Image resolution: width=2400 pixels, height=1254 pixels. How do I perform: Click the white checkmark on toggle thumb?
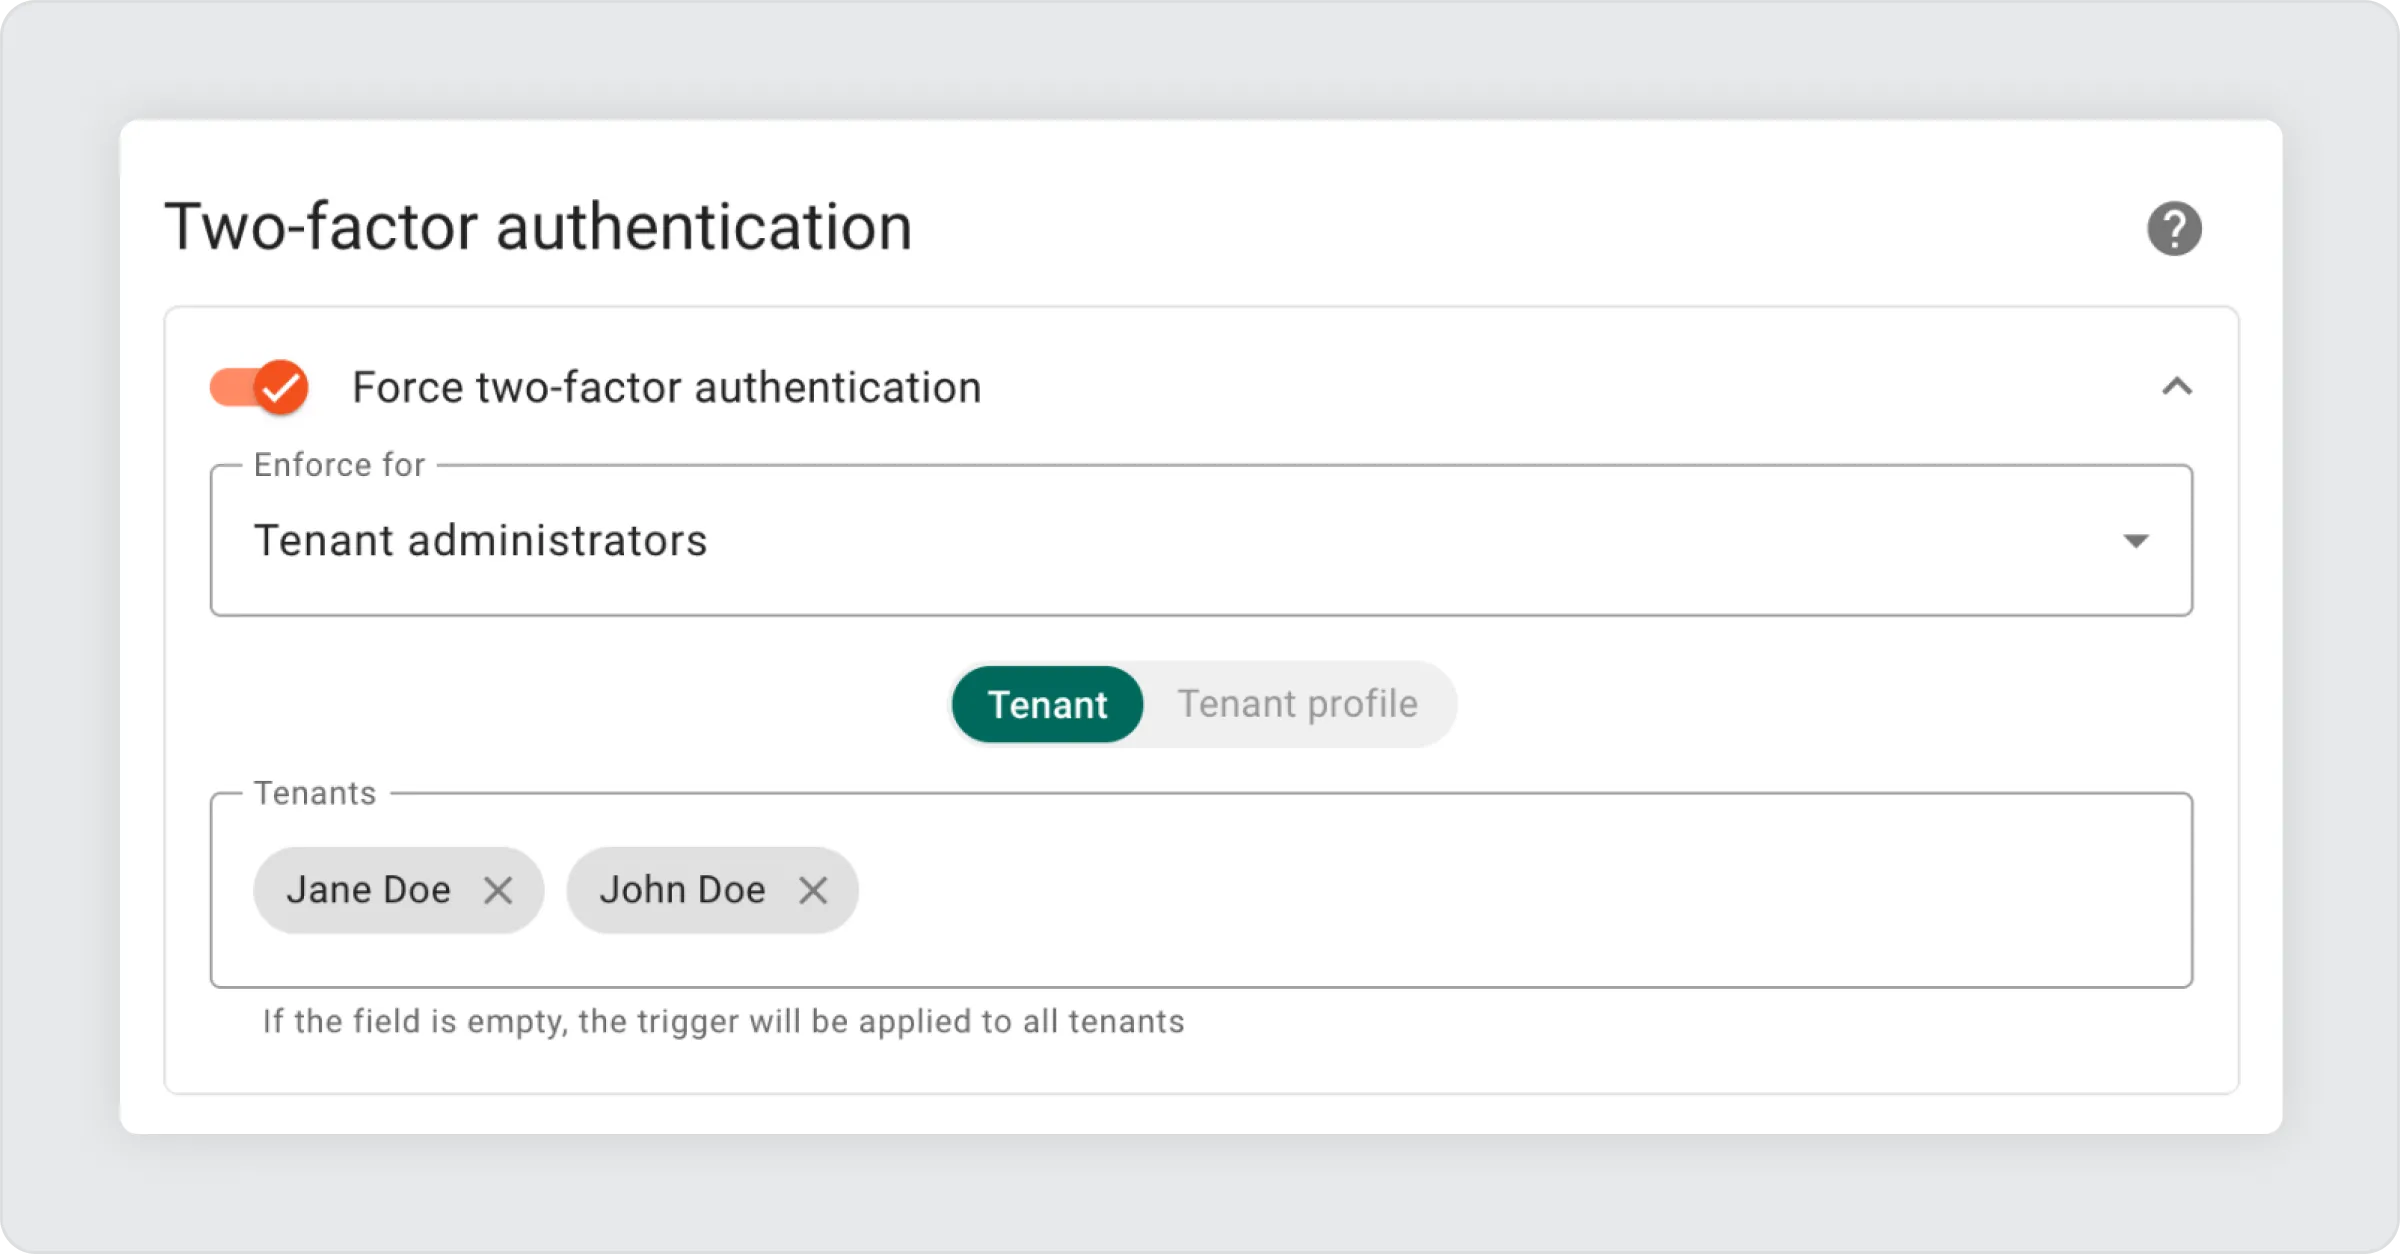[x=282, y=388]
